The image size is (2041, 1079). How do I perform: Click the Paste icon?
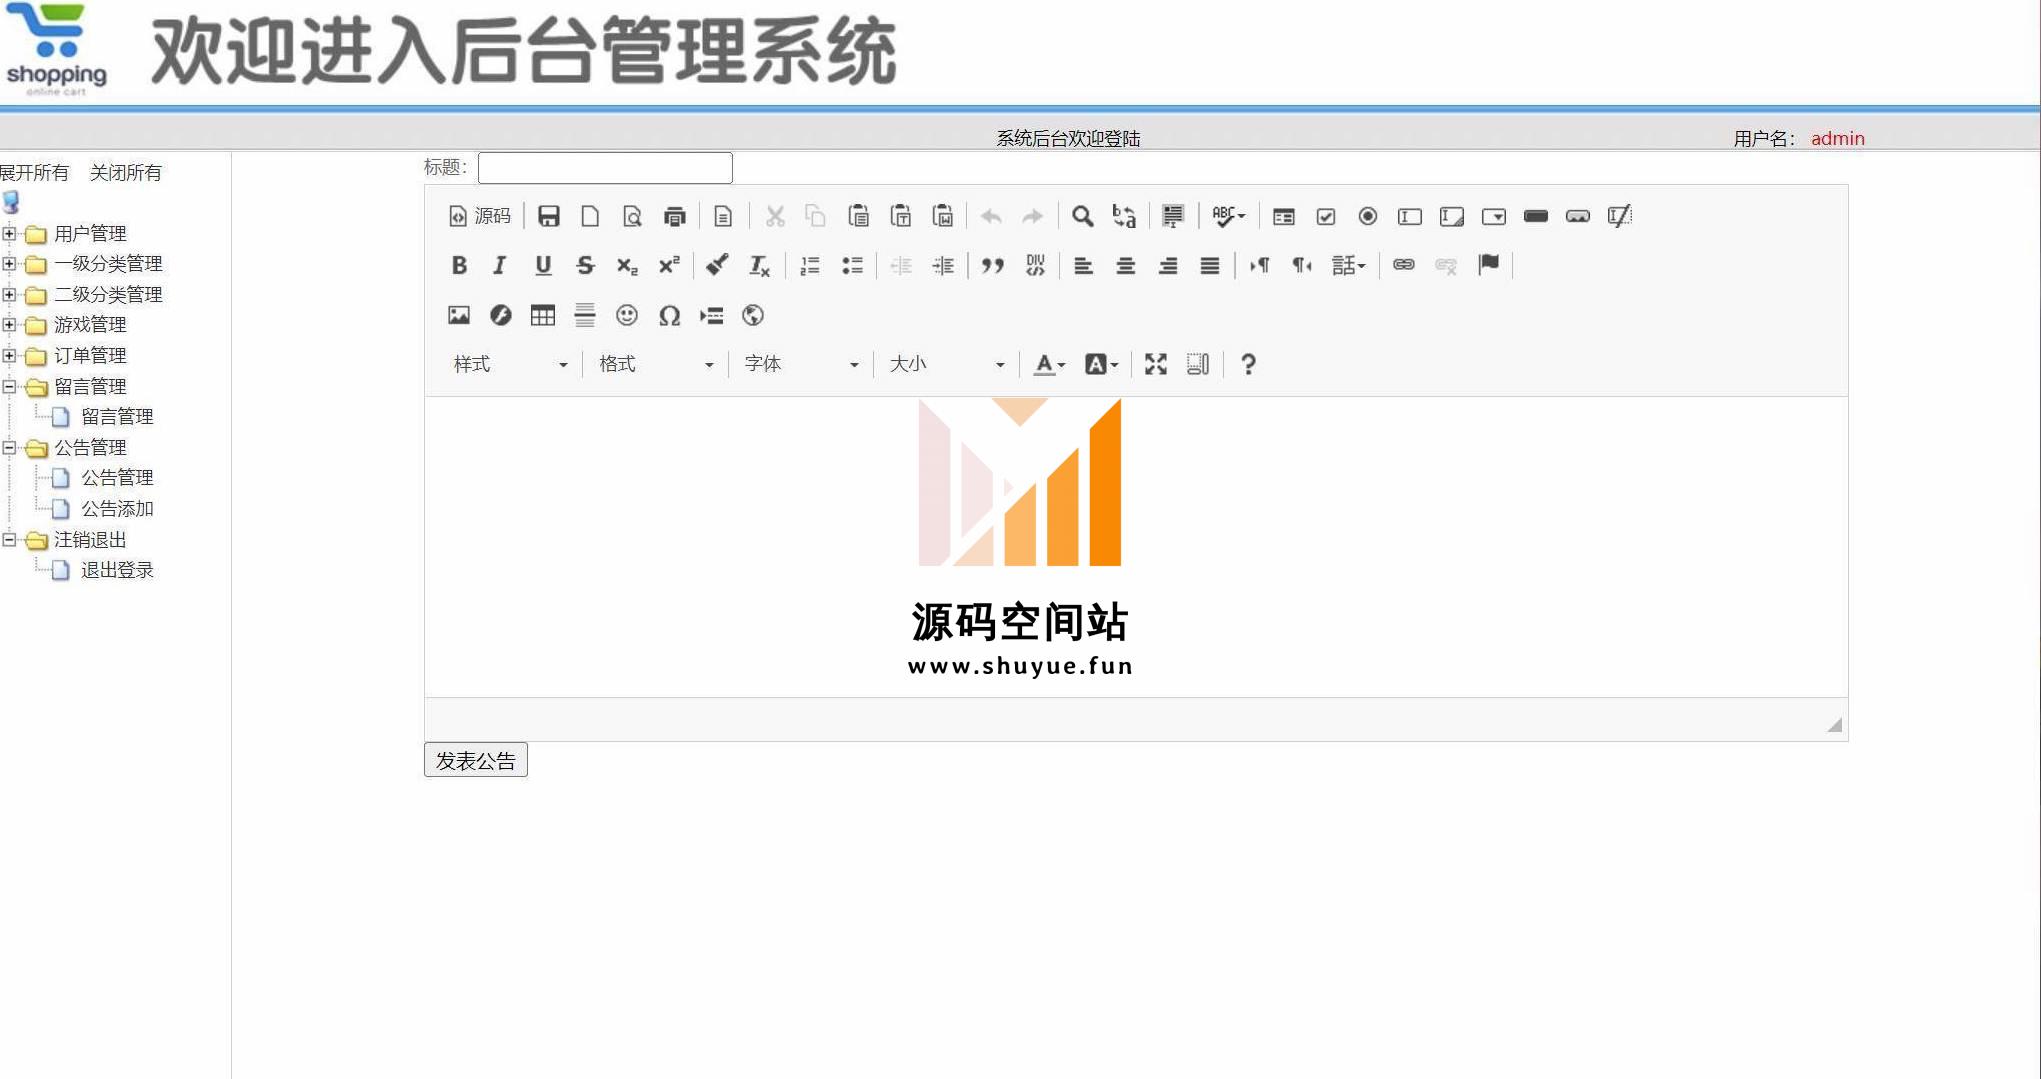(858, 216)
